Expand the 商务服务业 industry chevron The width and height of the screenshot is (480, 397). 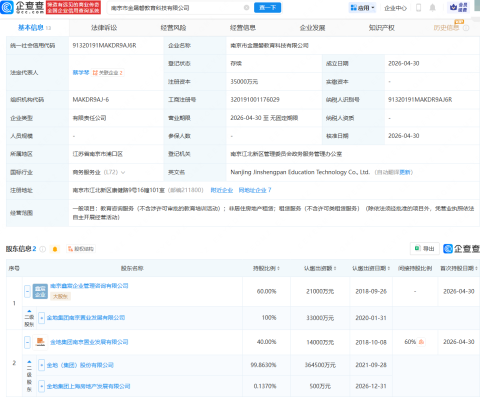[x=123, y=172]
